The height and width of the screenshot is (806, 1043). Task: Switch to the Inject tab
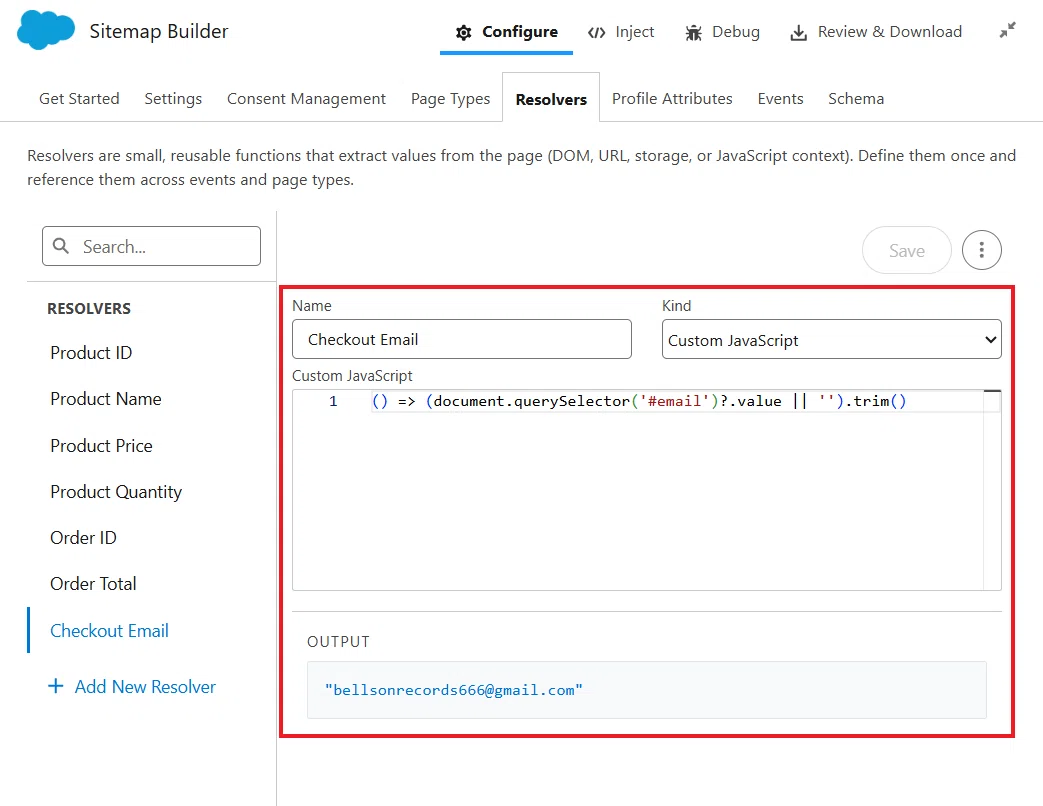click(x=621, y=32)
